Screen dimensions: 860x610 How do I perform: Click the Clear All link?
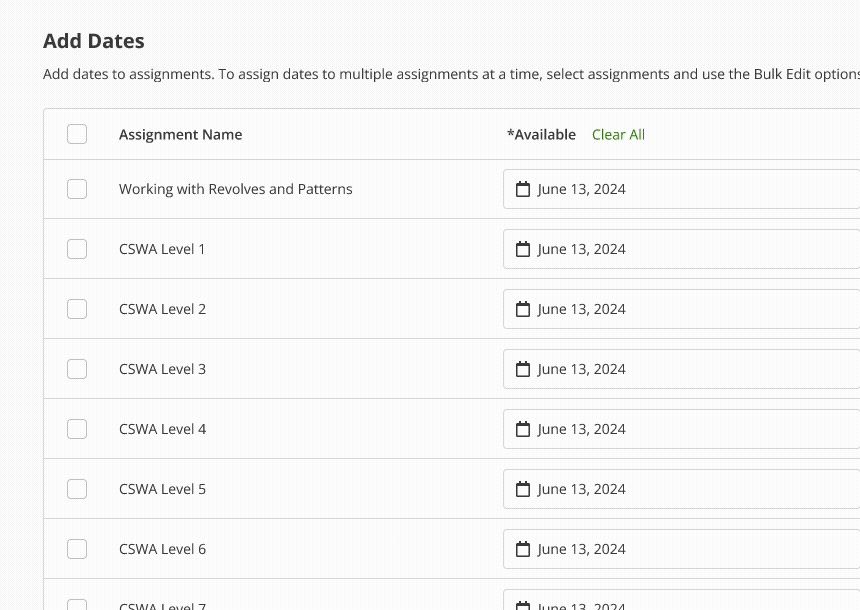(618, 135)
